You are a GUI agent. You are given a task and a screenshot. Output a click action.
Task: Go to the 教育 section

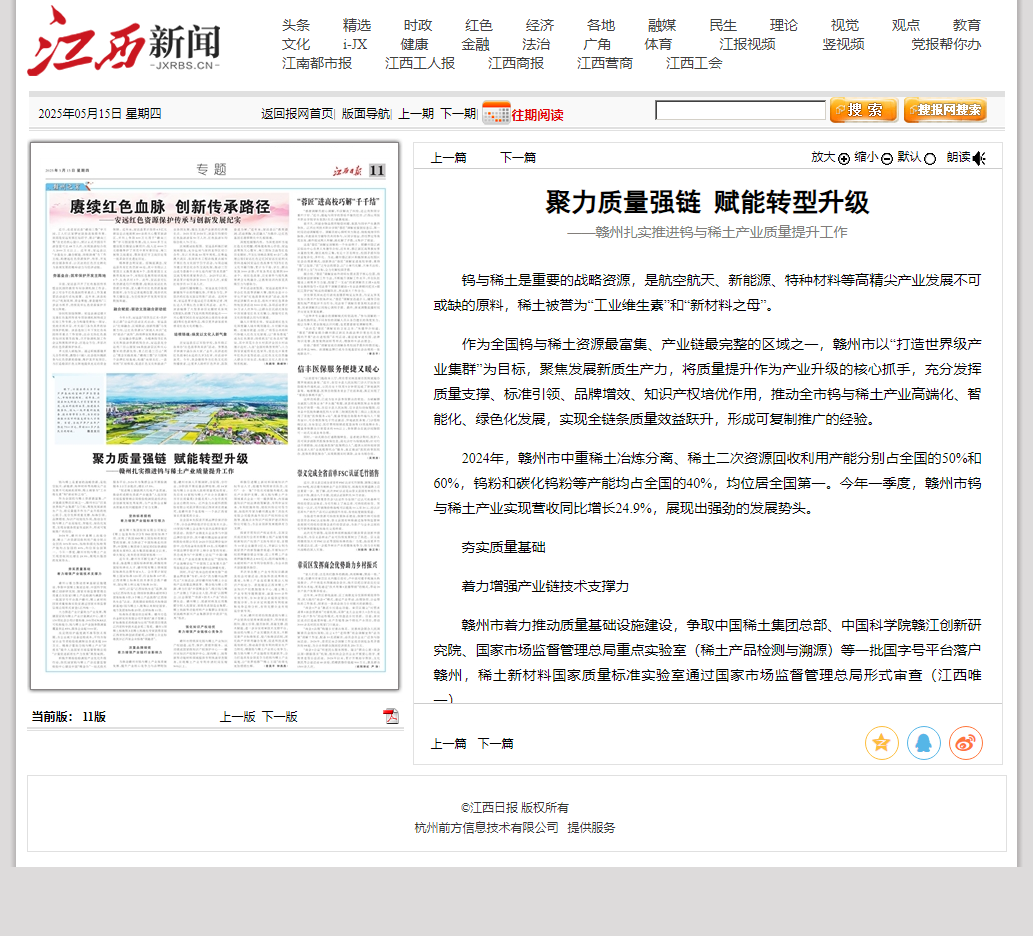click(x=967, y=26)
